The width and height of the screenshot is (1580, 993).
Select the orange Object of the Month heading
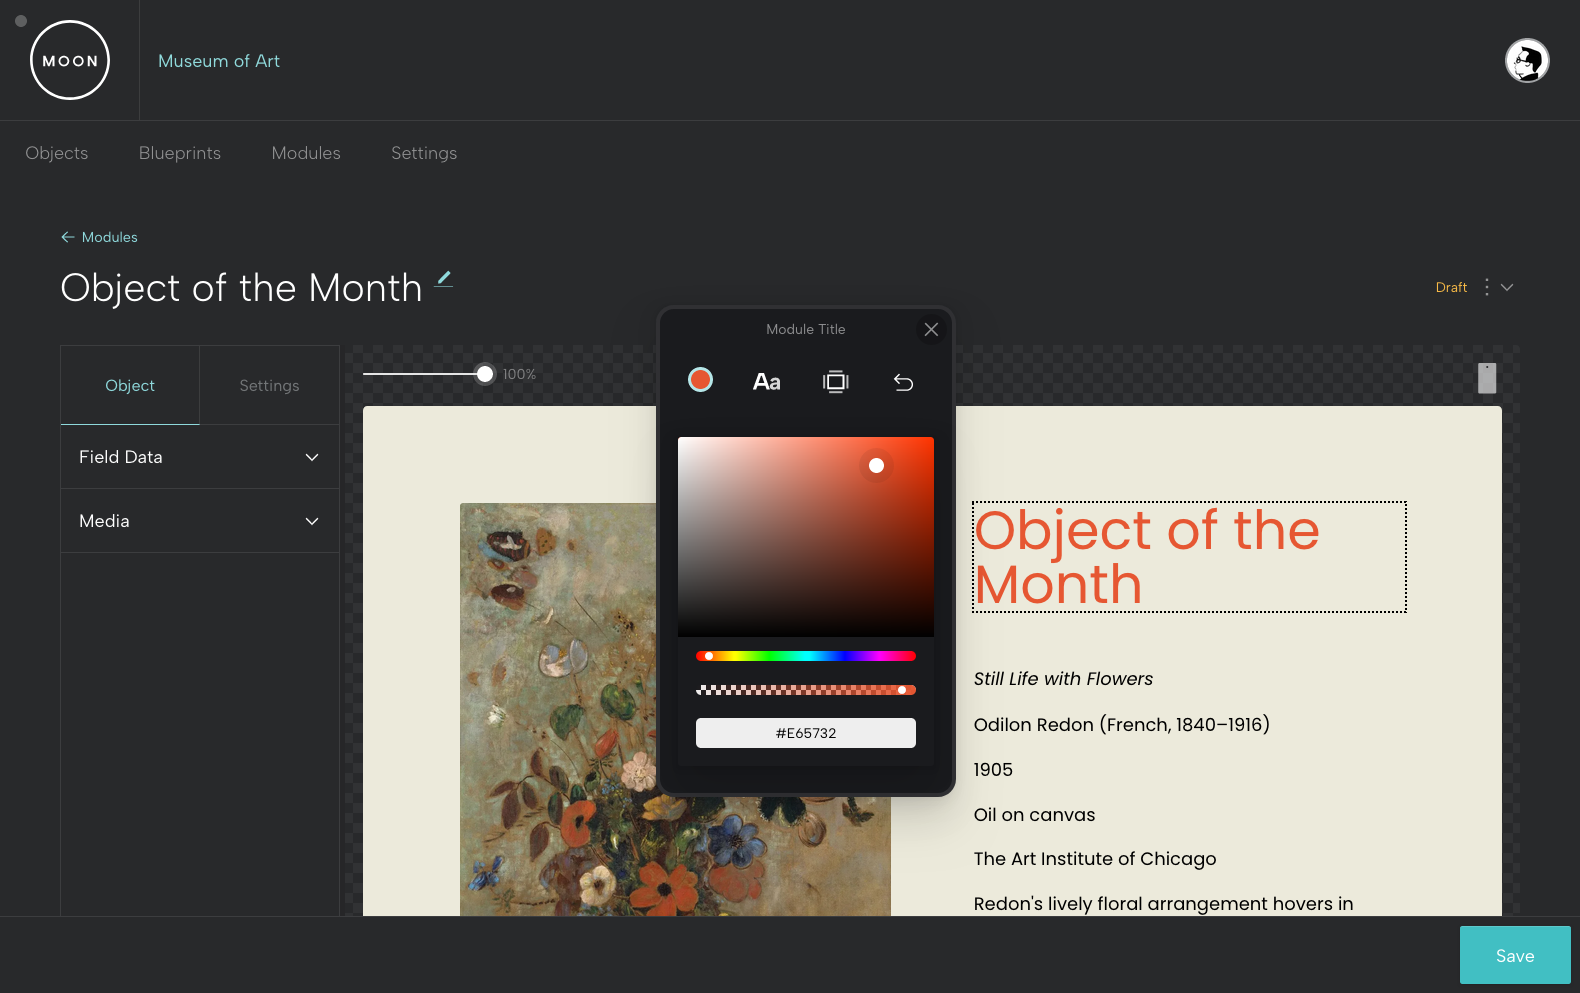pos(1190,557)
